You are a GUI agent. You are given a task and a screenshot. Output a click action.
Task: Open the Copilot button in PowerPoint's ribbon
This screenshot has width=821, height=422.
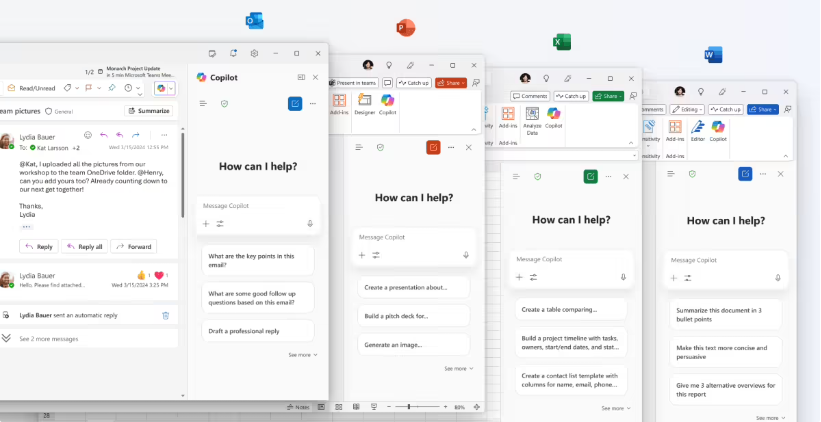click(387, 104)
